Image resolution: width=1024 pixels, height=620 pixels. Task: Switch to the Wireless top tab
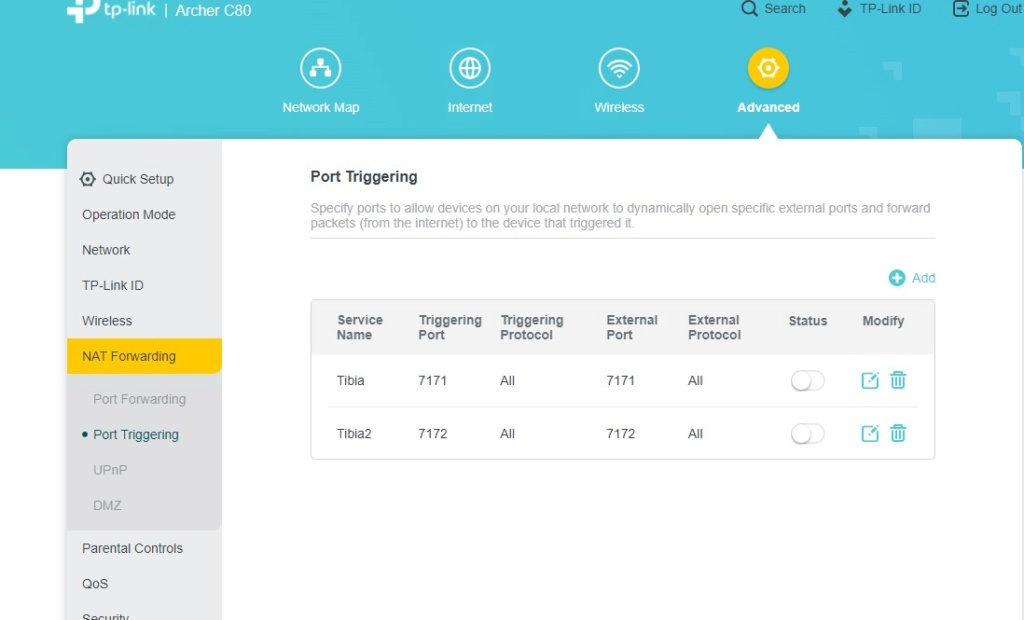pos(619,107)
